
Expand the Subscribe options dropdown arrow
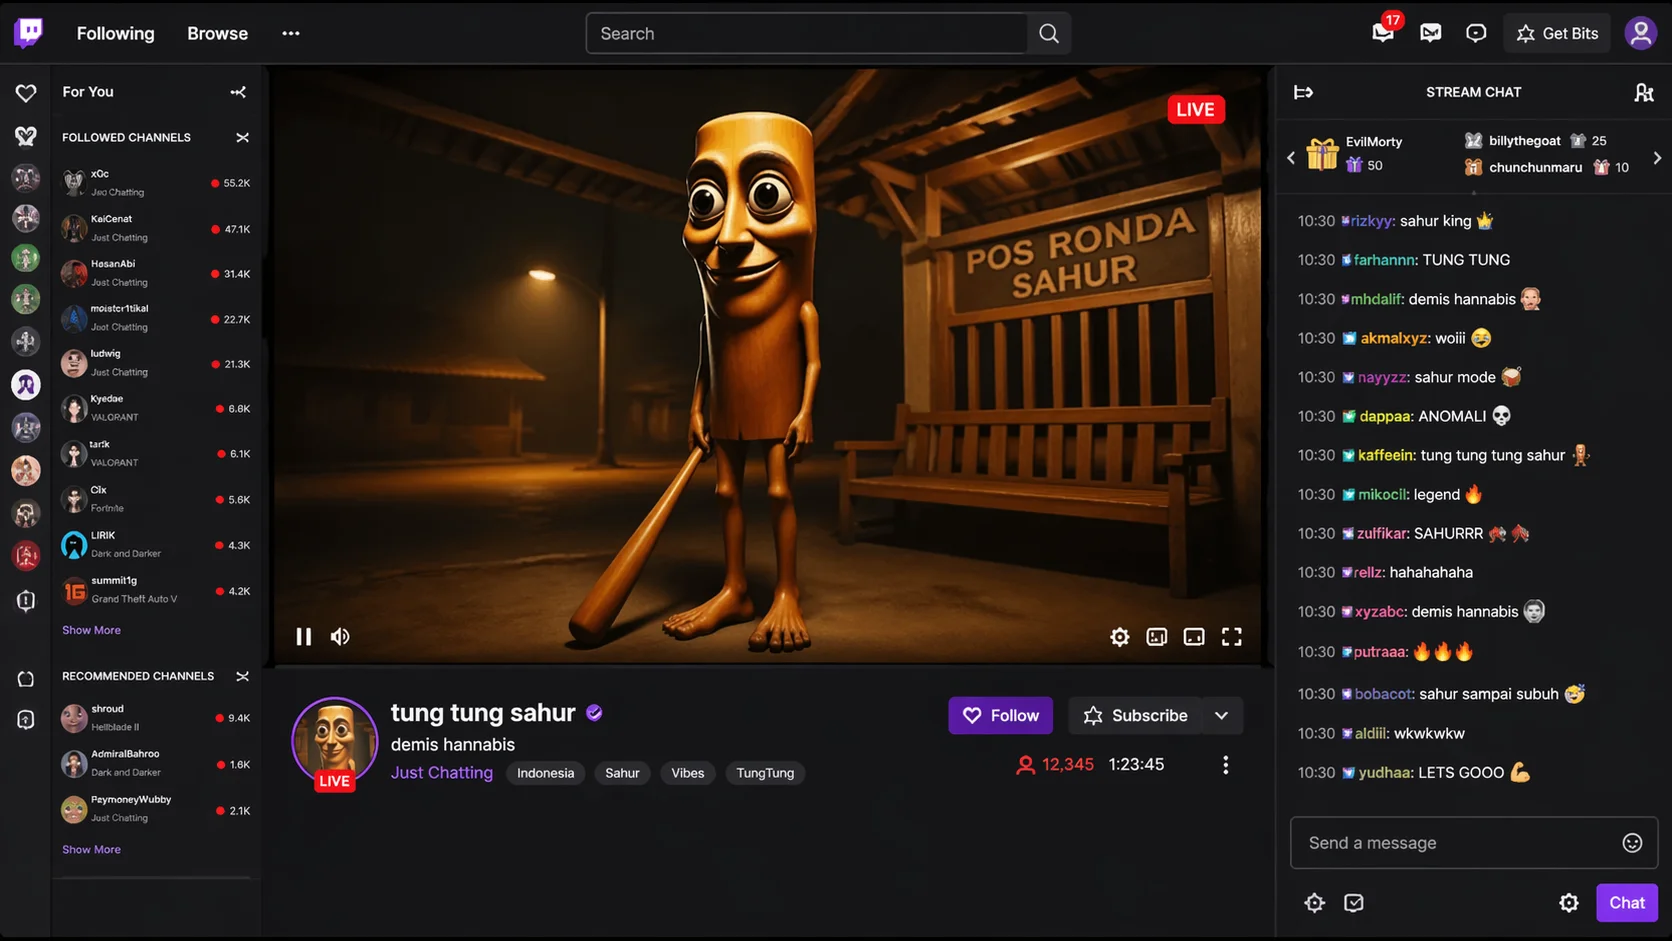point(1221,716)
